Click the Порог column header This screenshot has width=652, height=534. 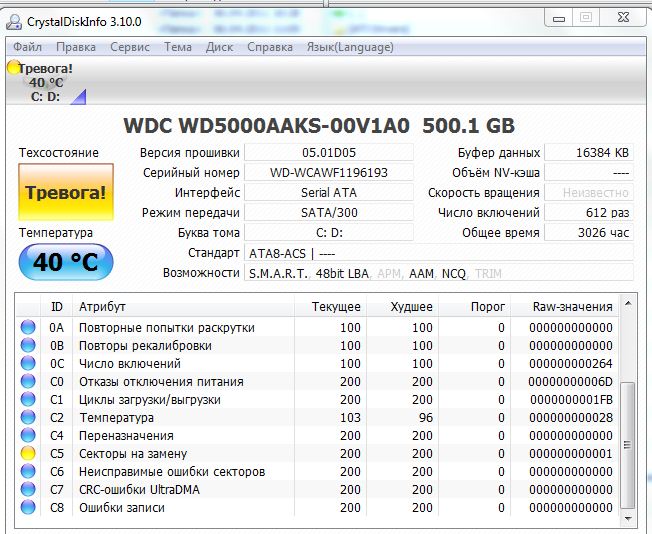pos(474,307)
